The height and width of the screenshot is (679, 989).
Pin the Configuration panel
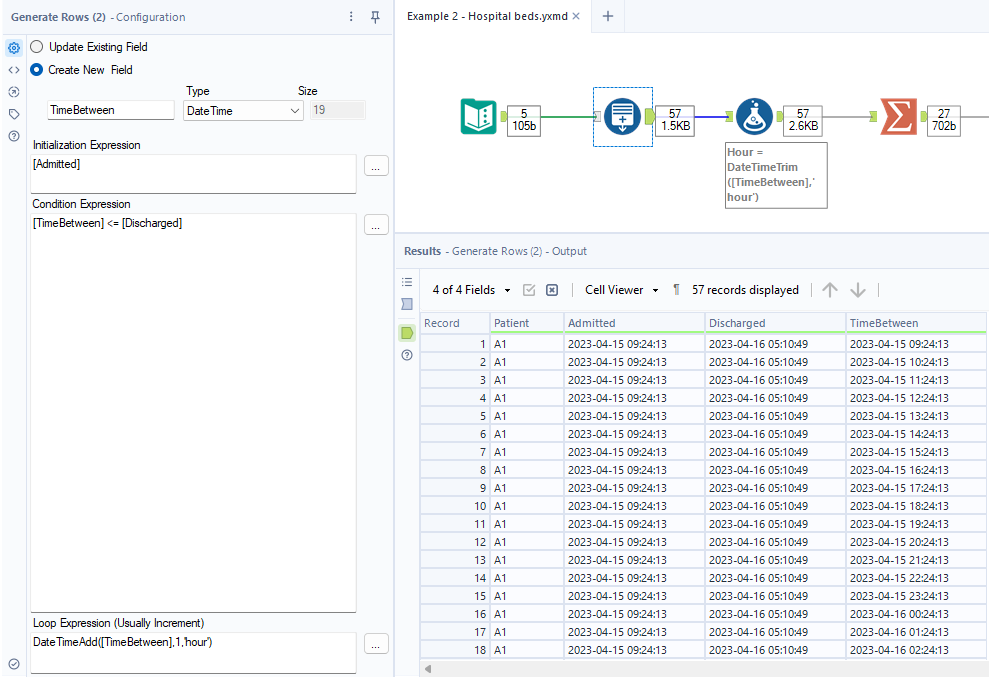coord(375,17)
